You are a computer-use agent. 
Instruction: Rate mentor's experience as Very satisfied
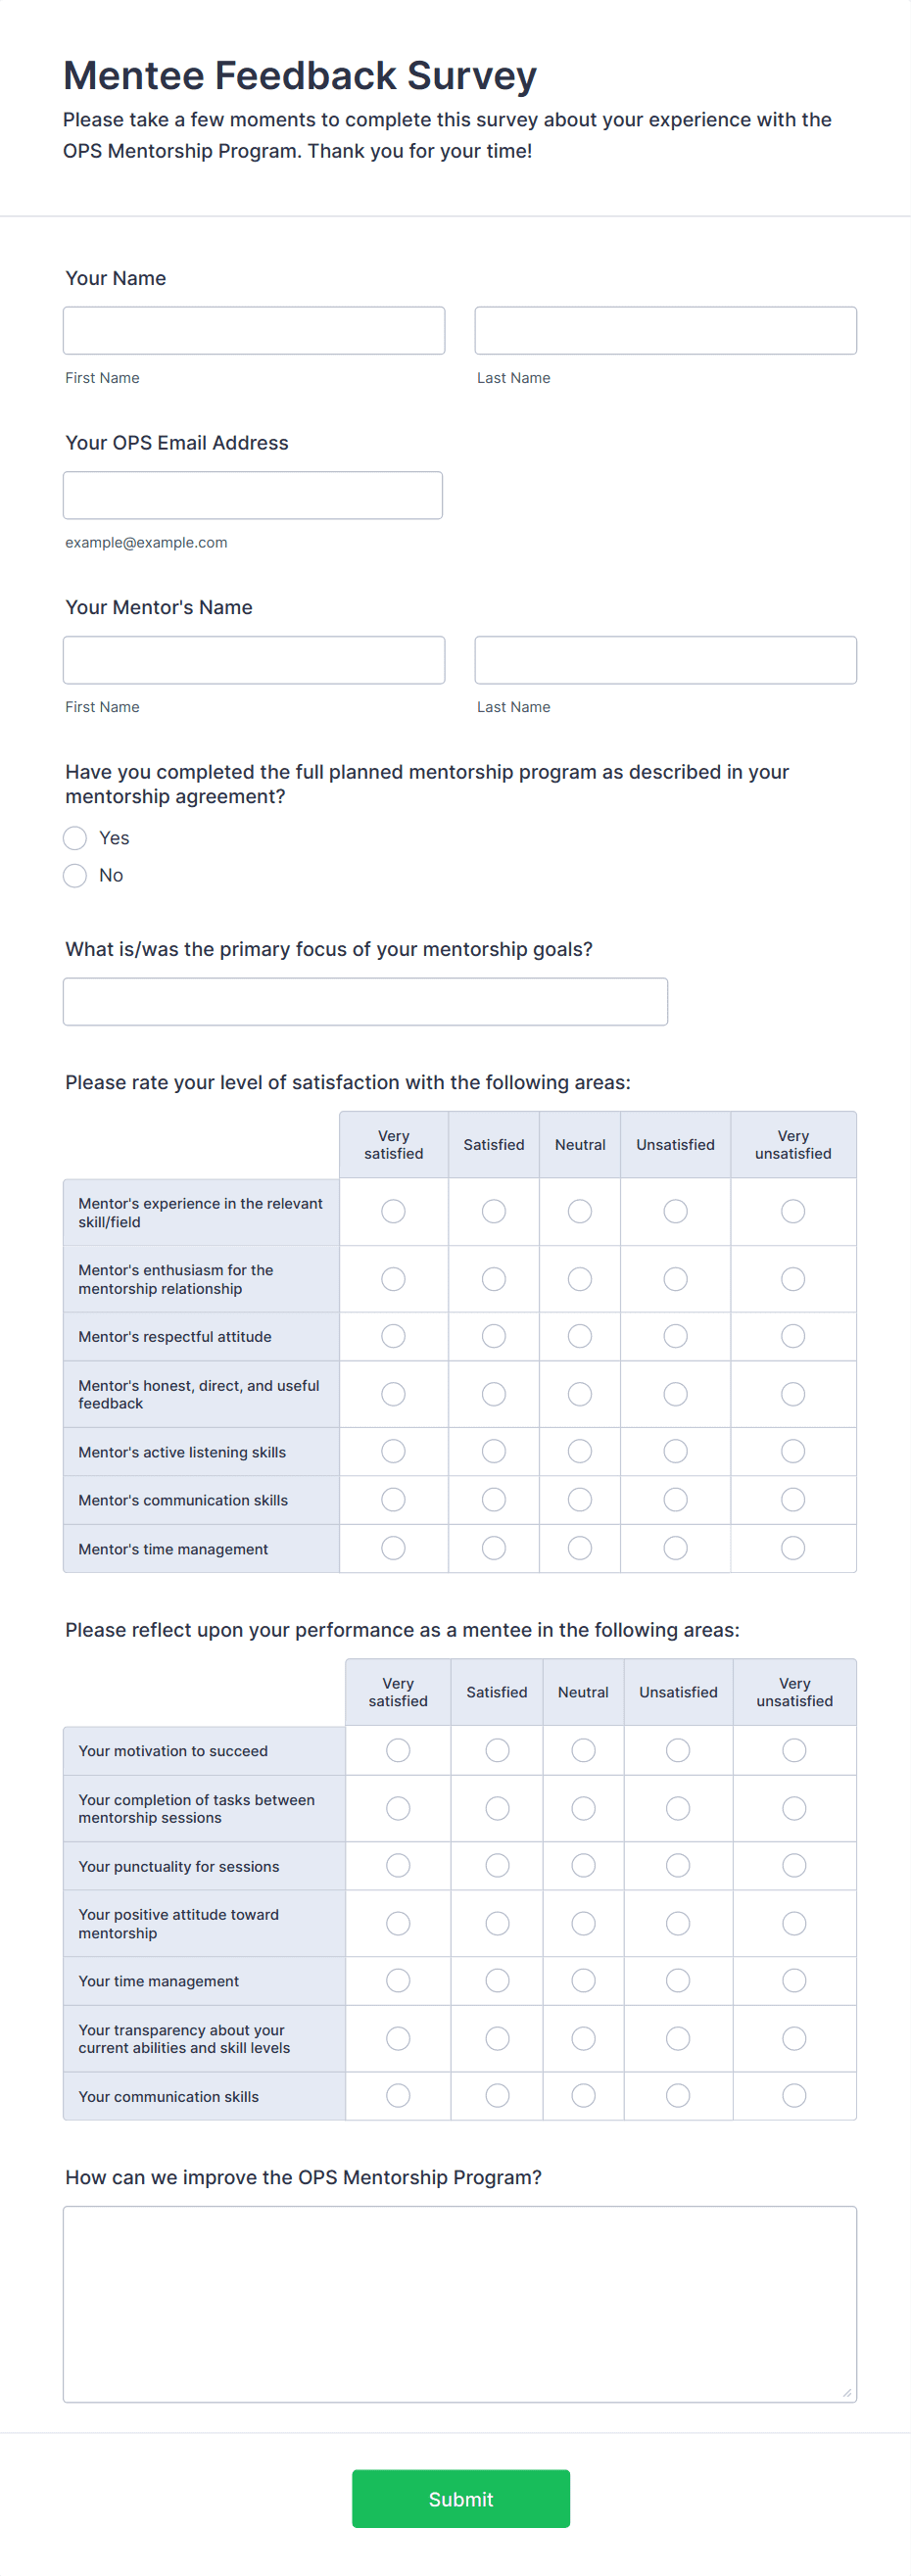(393, 1211)
